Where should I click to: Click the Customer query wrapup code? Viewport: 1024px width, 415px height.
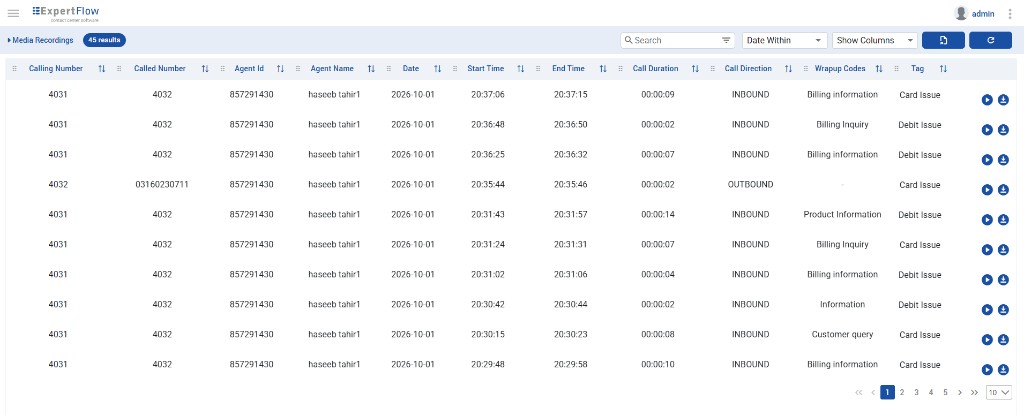click(842, 334)
